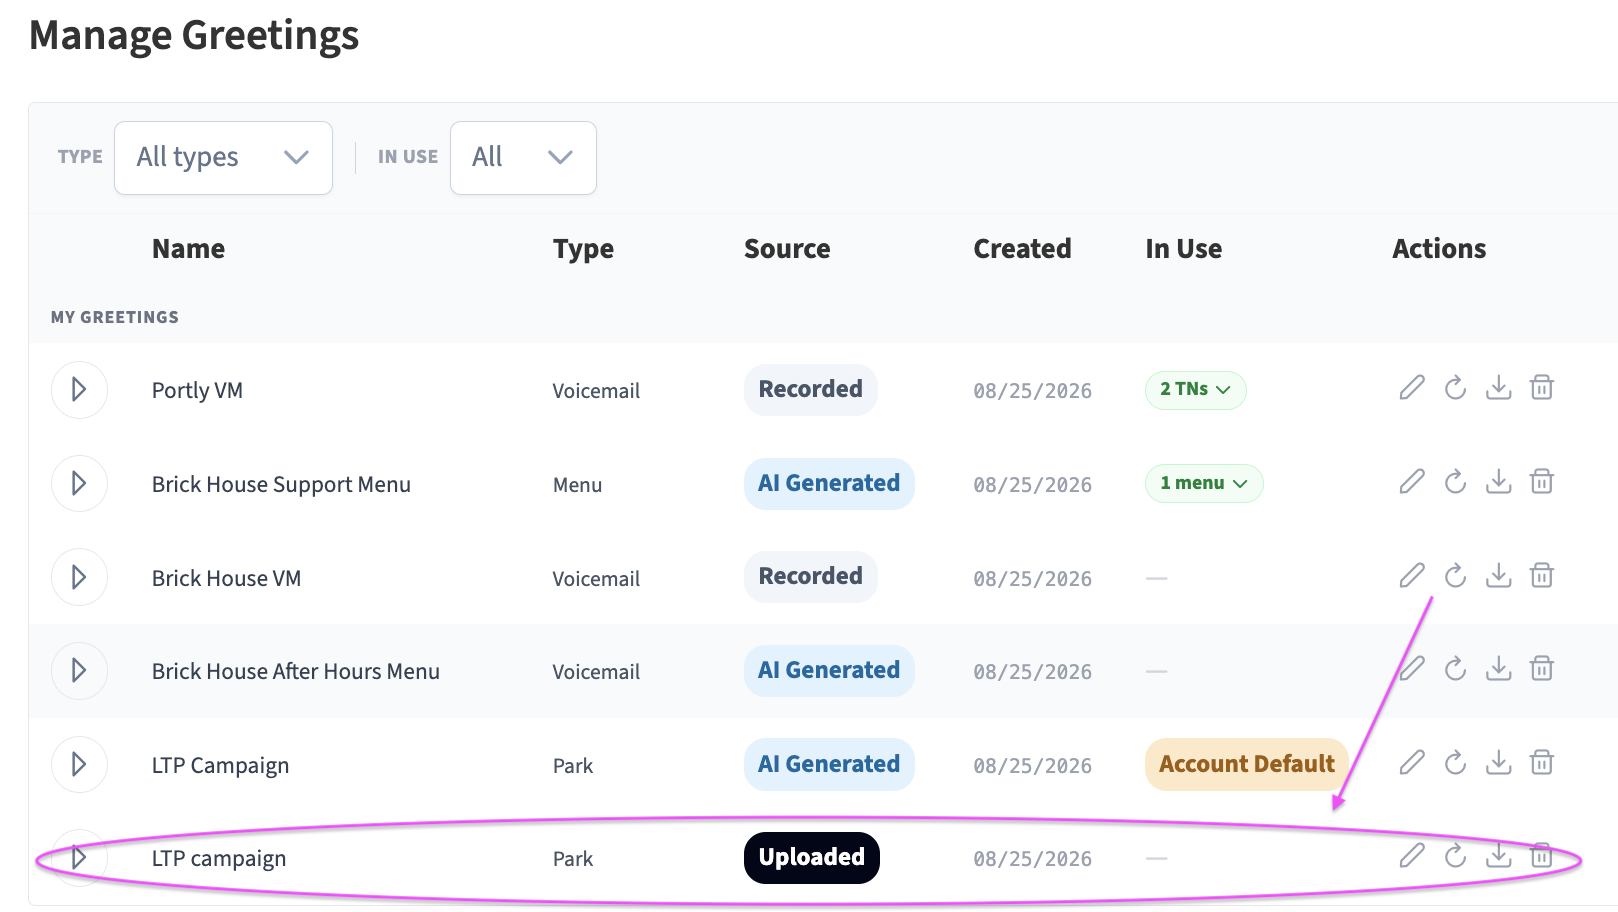Play the Brick House After Hours Menu greeting

click(x=79, y=671)
